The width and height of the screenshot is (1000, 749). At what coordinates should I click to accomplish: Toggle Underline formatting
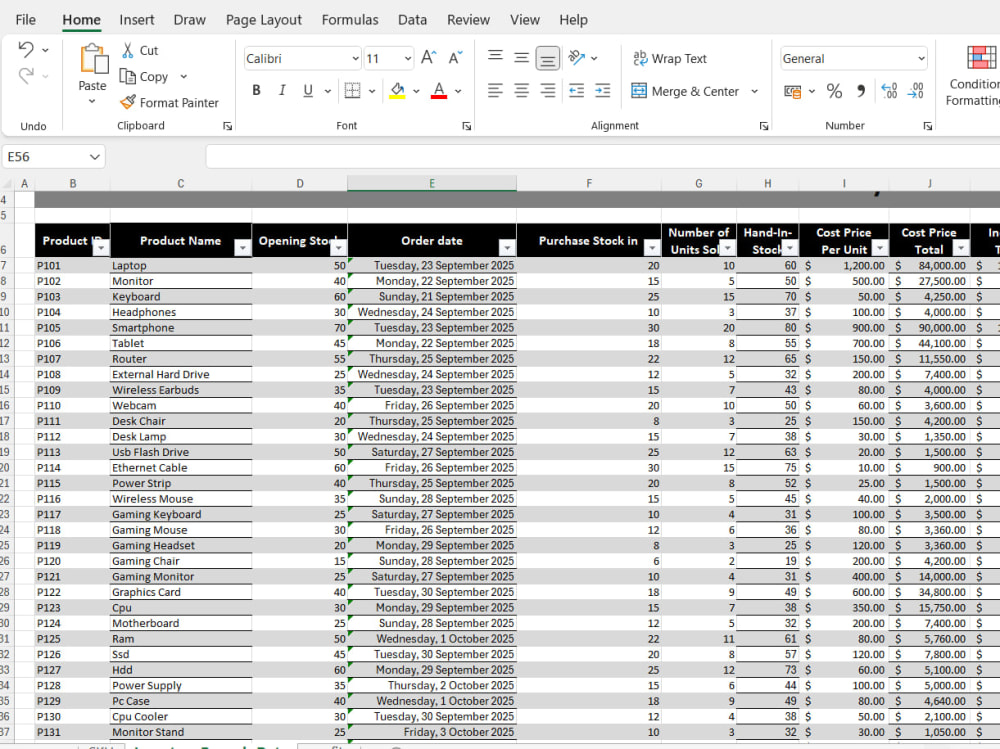coord(308,91)
